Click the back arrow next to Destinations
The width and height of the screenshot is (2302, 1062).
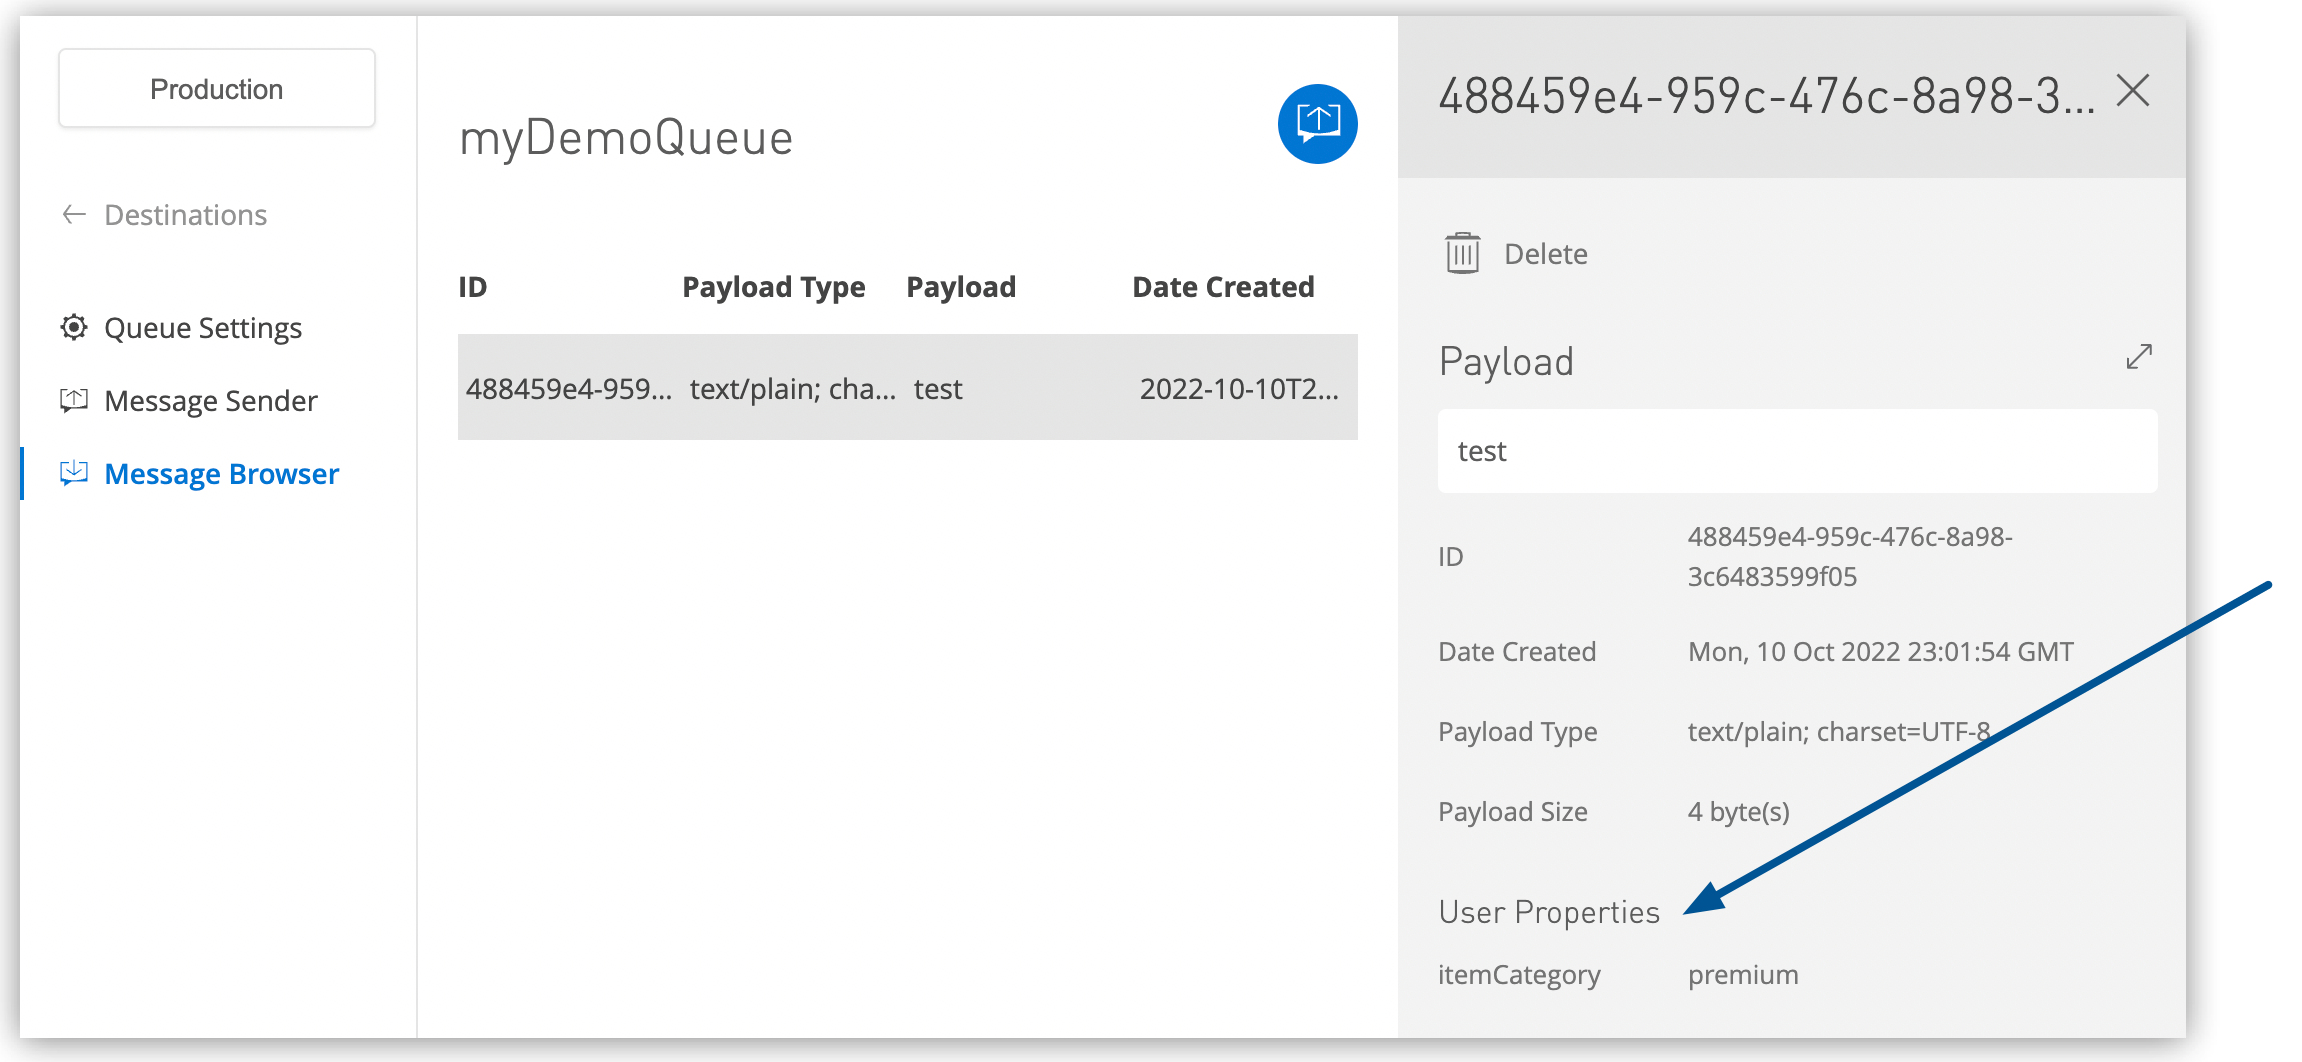72,214
